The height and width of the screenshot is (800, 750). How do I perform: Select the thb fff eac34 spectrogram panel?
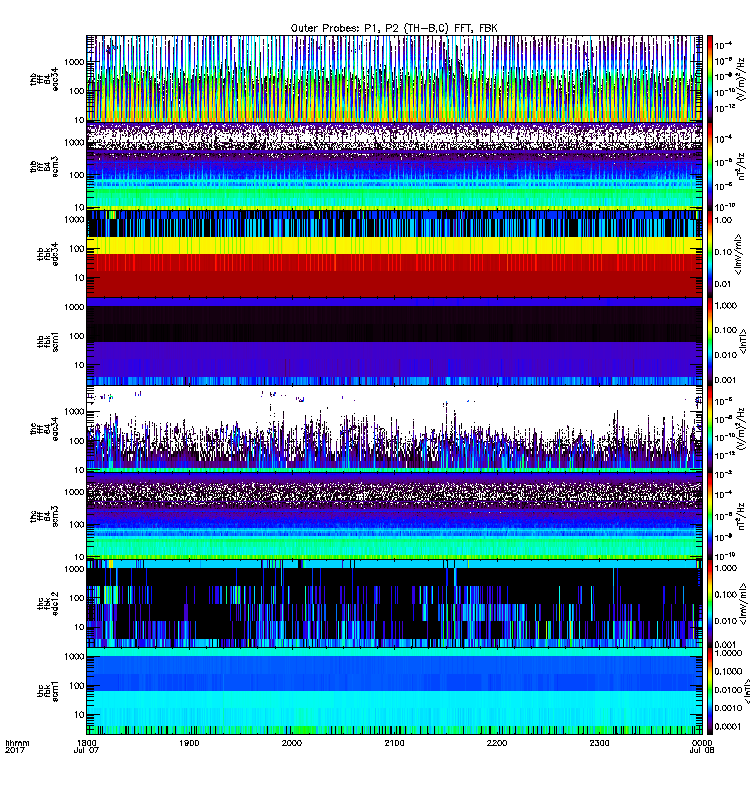[394, 78]
